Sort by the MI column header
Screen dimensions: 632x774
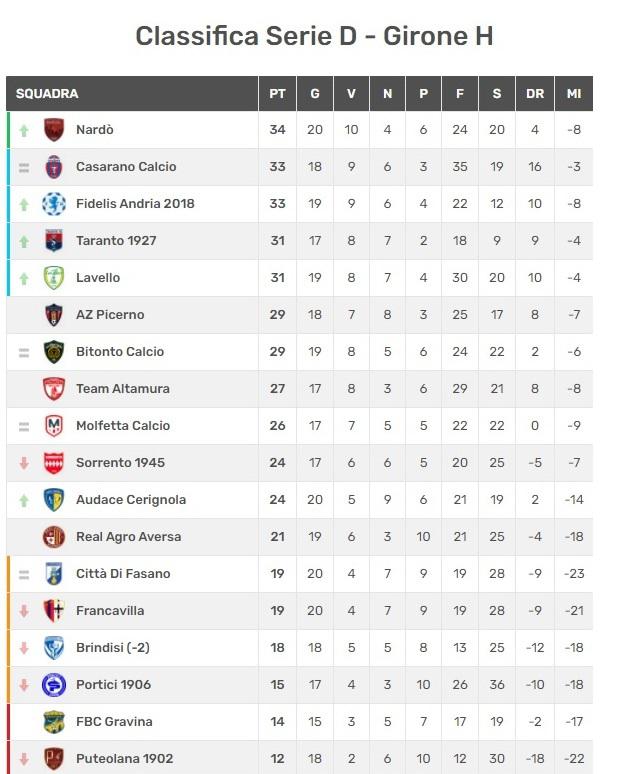pos(574,94)
